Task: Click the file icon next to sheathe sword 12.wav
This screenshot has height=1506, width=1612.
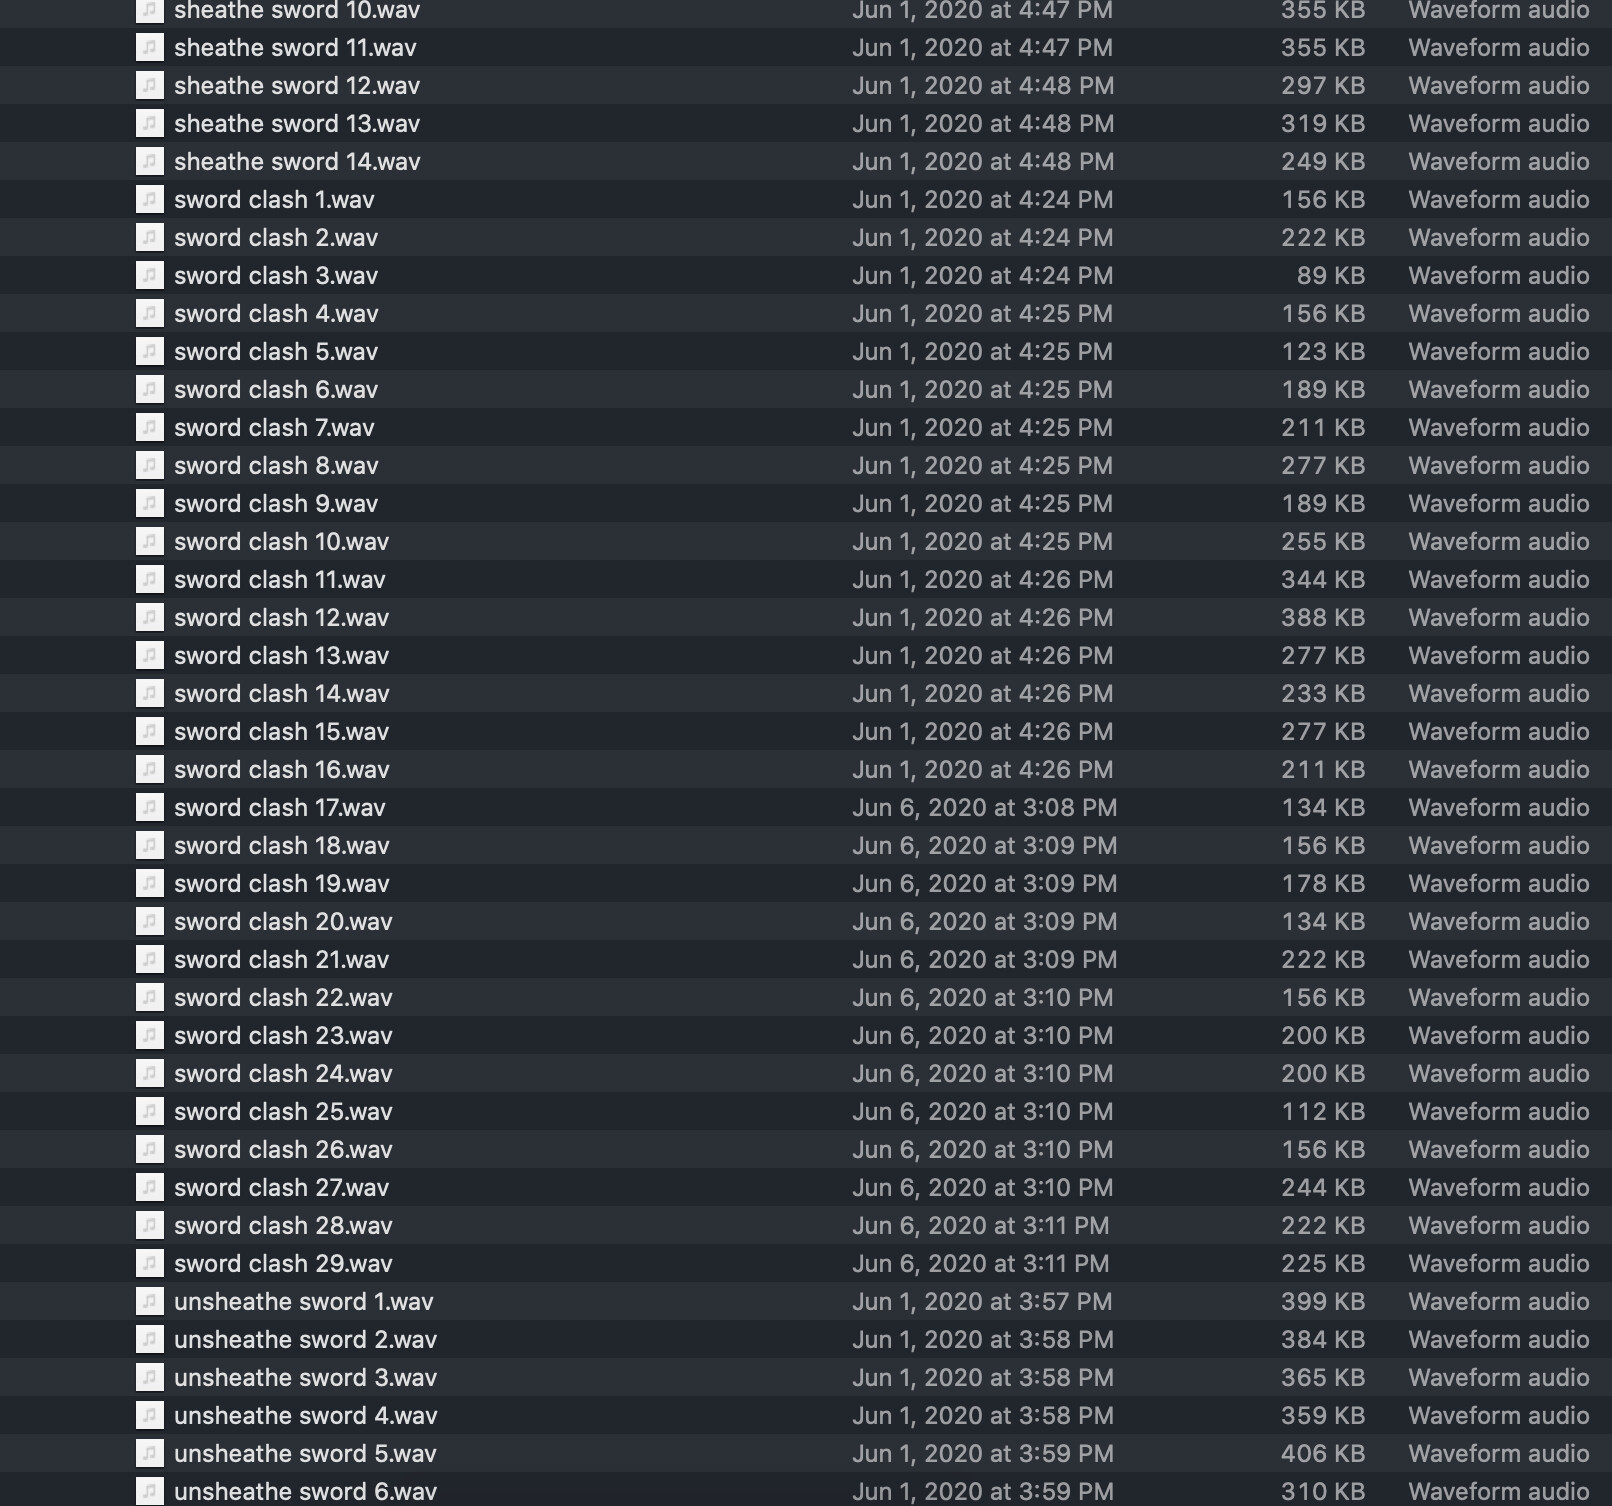Action: pyautogui.click(x=149, y=85)
